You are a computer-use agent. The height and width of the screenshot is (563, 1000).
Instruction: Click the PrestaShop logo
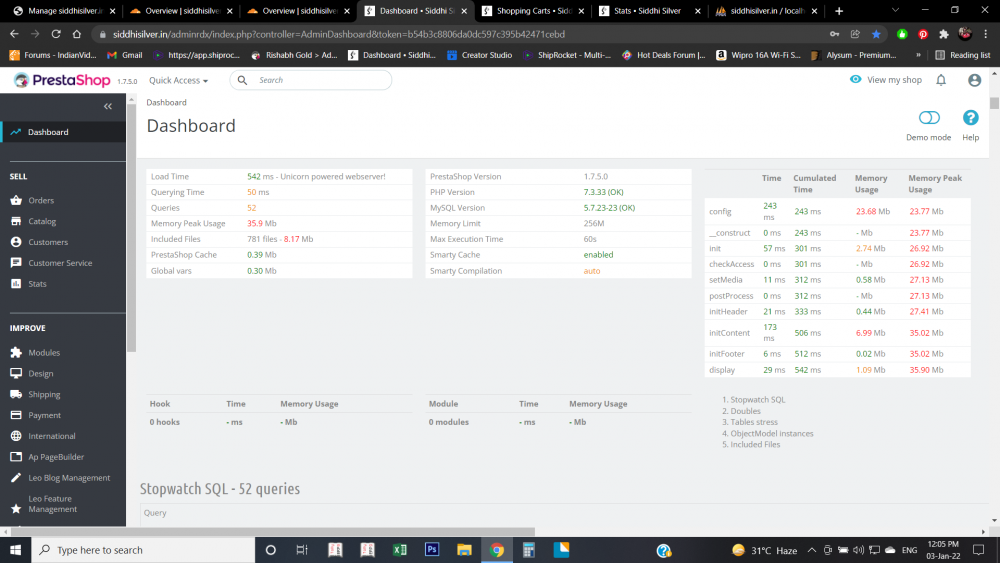62,80
